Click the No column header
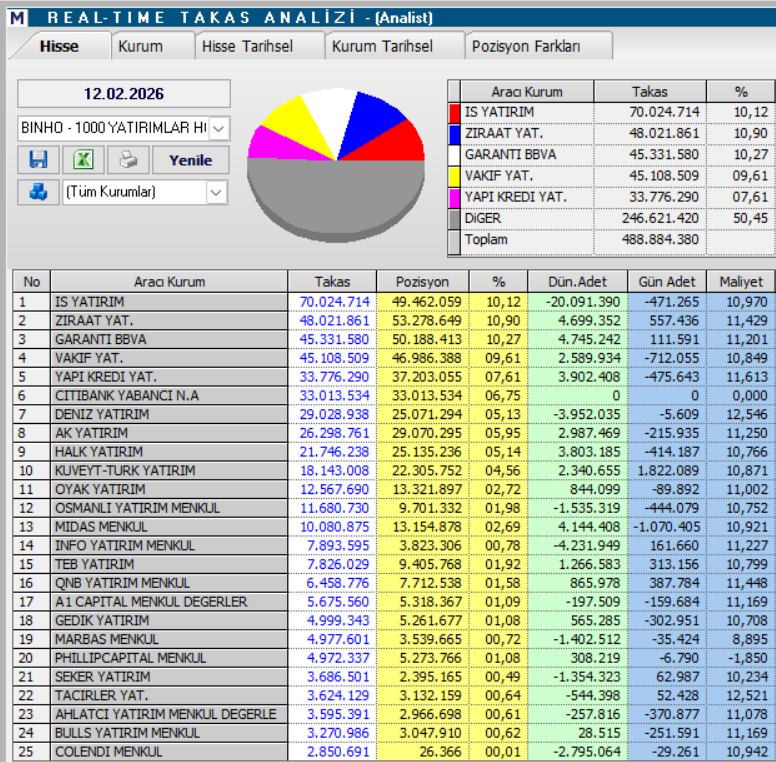 pyautogui.click(x=32, y=282)
